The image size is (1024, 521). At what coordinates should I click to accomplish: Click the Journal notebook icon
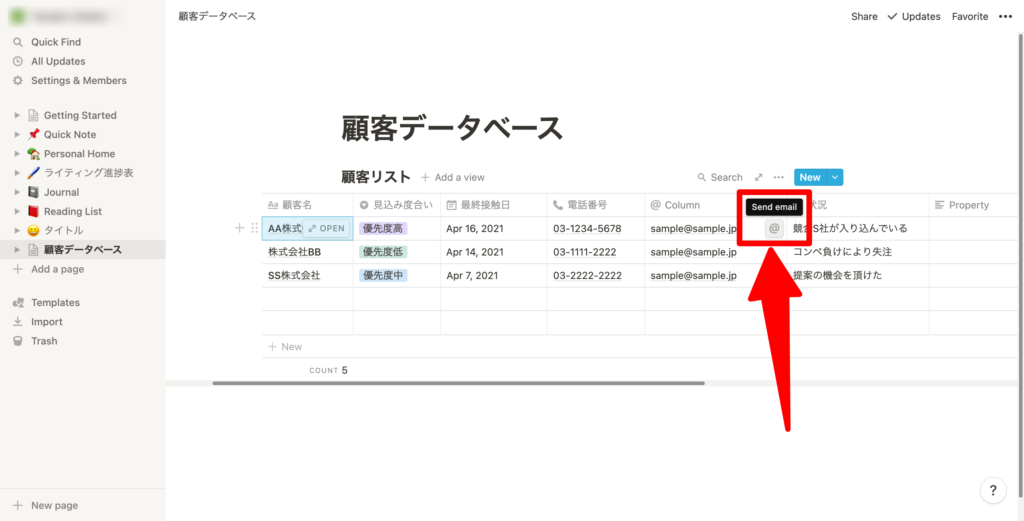coord(33,193)
